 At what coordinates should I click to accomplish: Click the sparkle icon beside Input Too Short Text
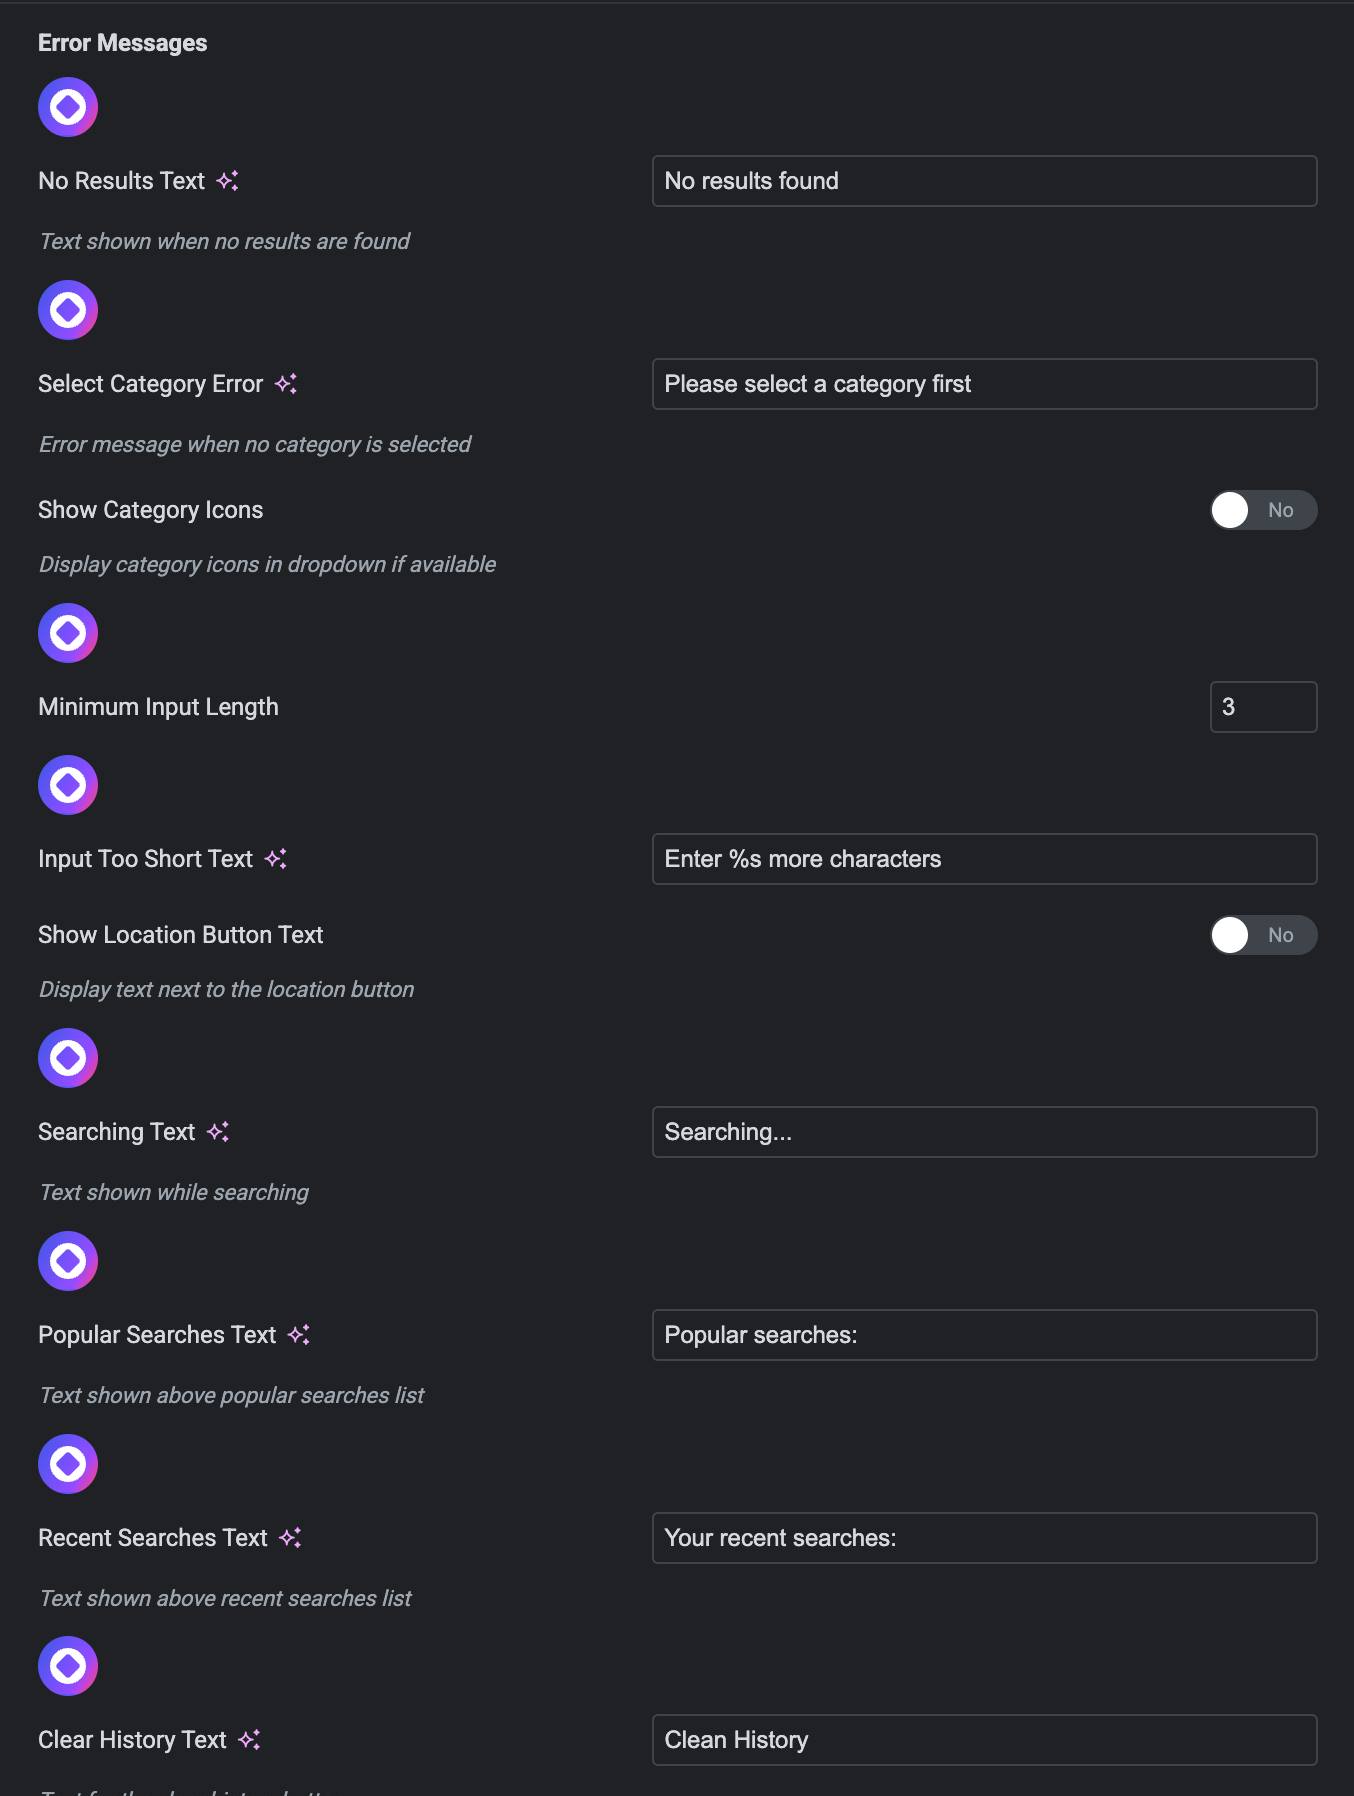click(x=276, y=859)
